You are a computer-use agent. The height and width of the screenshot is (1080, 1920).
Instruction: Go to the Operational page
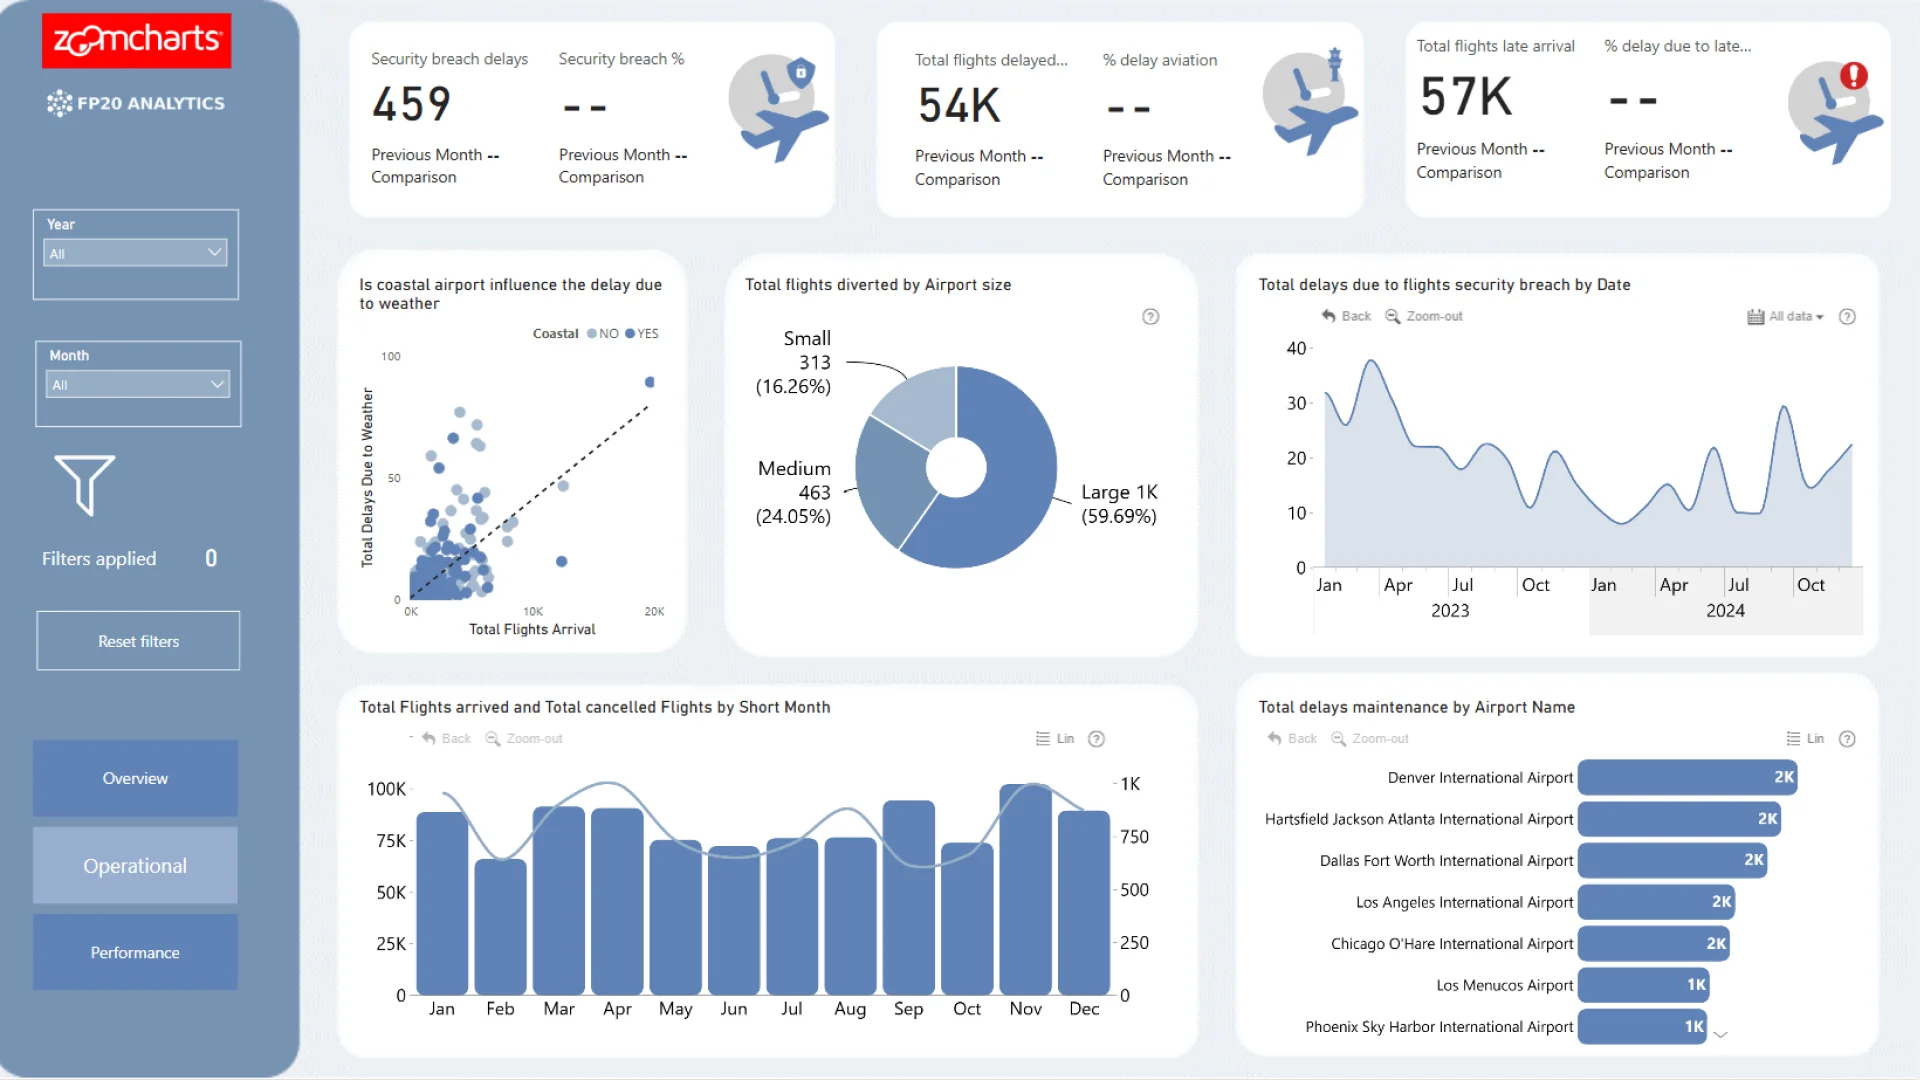(x=135, y=865)
